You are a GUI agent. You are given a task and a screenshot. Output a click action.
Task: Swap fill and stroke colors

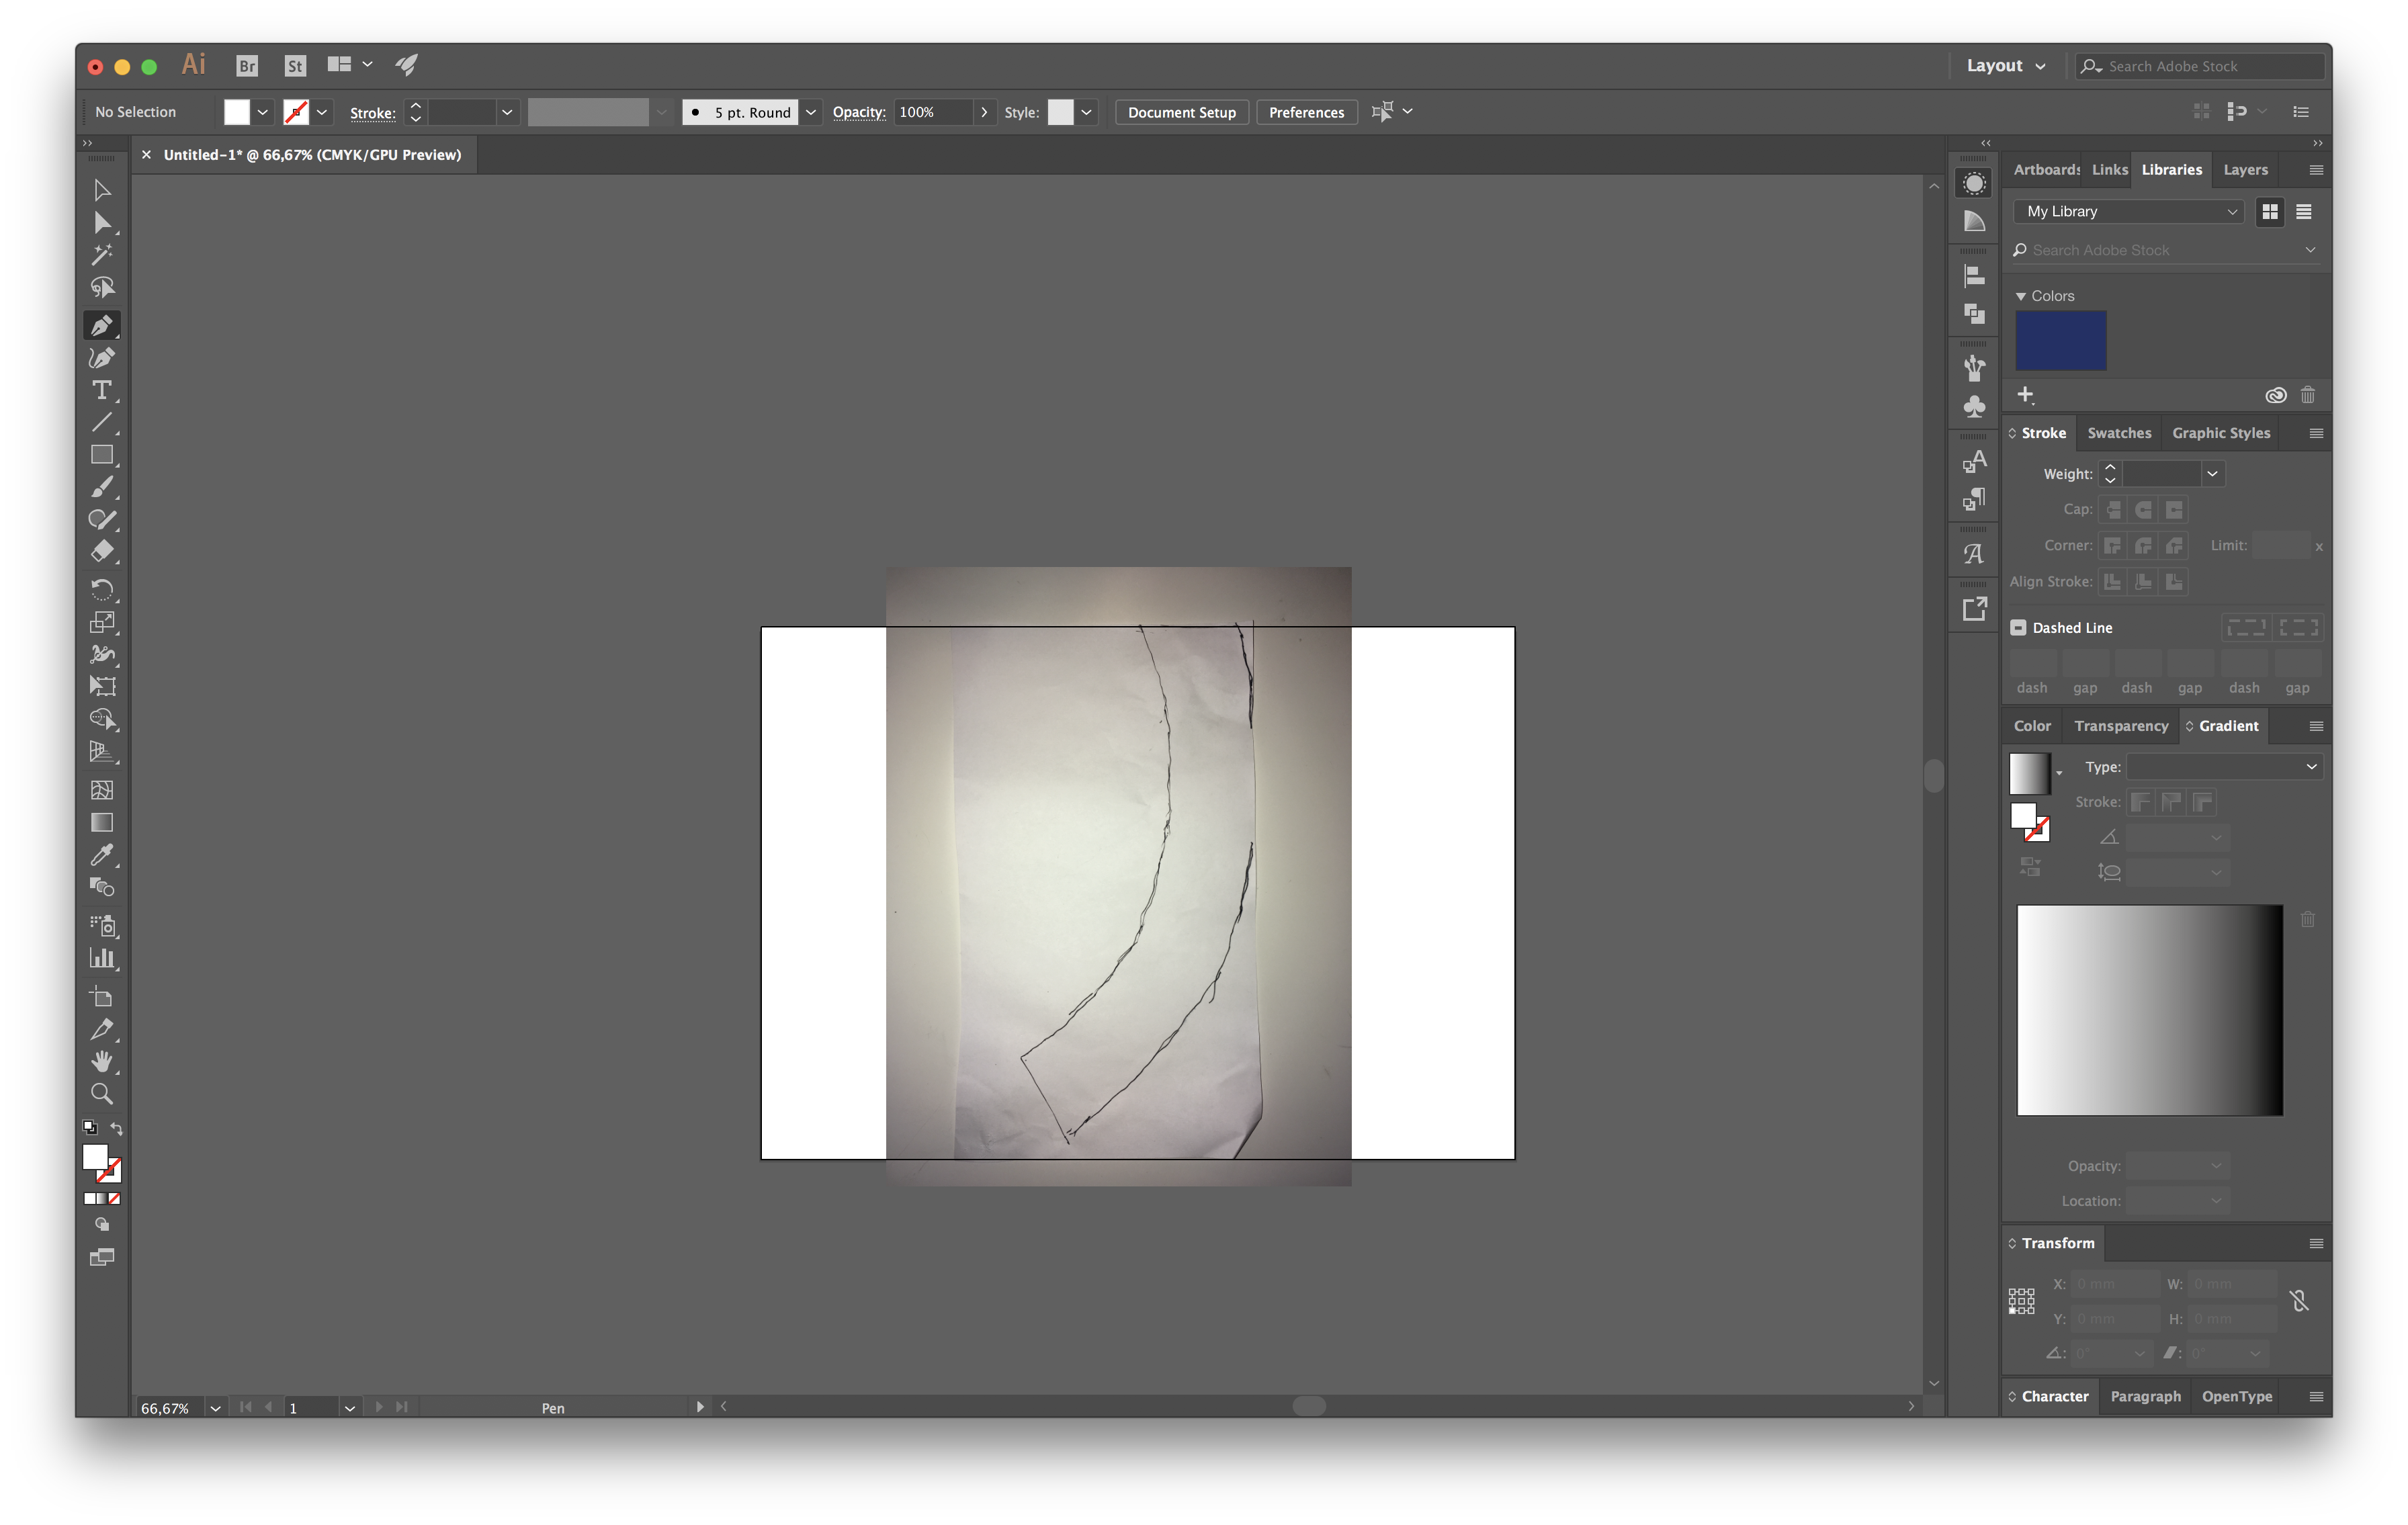pyautogui.click(x=117, y=1128)
